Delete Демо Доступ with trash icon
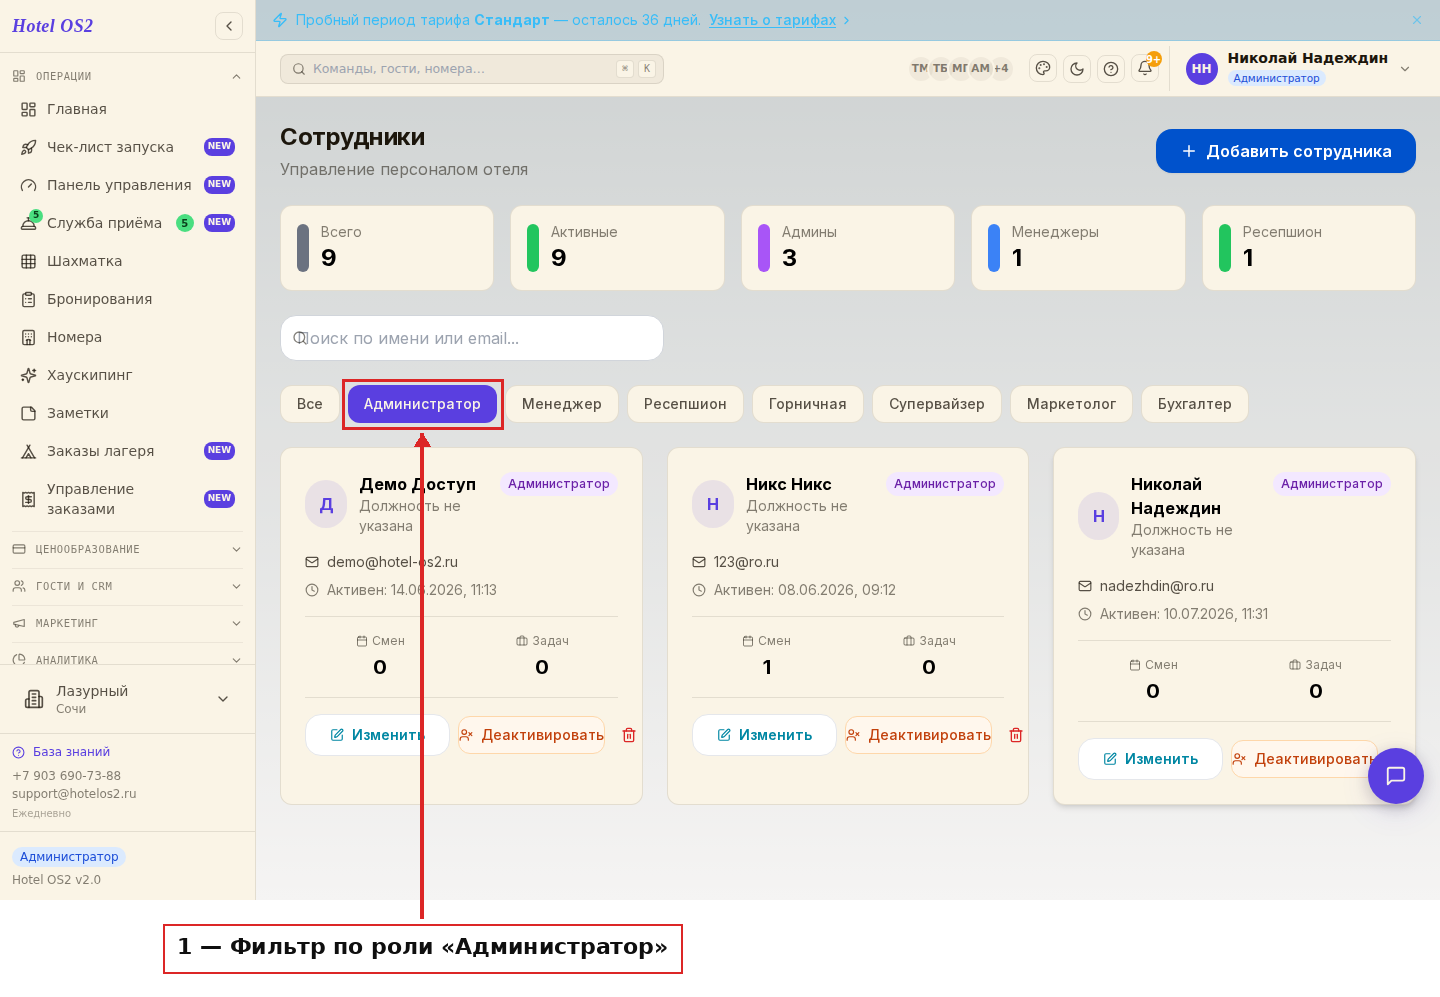Screen dimensions: 1440x997 point(629,735)
